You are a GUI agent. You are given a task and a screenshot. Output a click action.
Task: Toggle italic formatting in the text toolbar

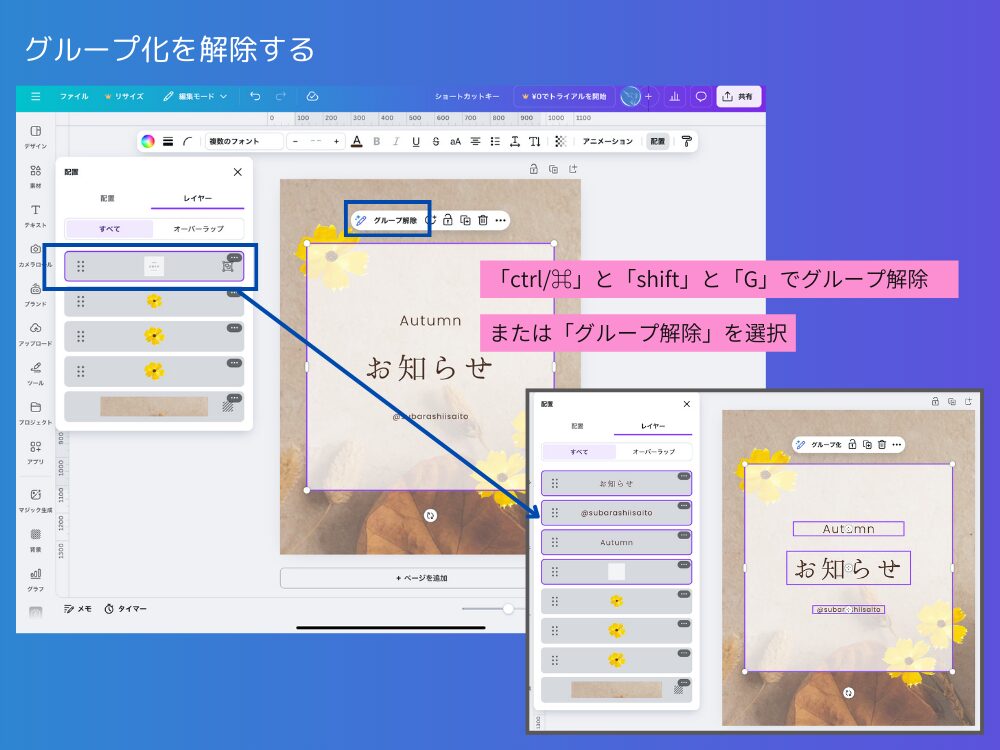tap(396, 141)
